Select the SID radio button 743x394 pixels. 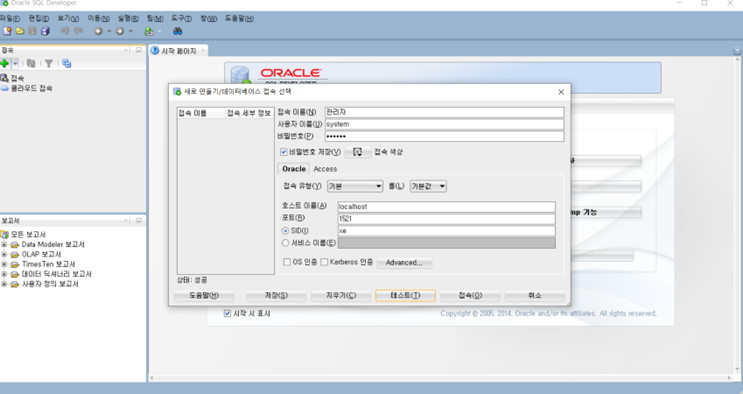click(x=285, y=231)
